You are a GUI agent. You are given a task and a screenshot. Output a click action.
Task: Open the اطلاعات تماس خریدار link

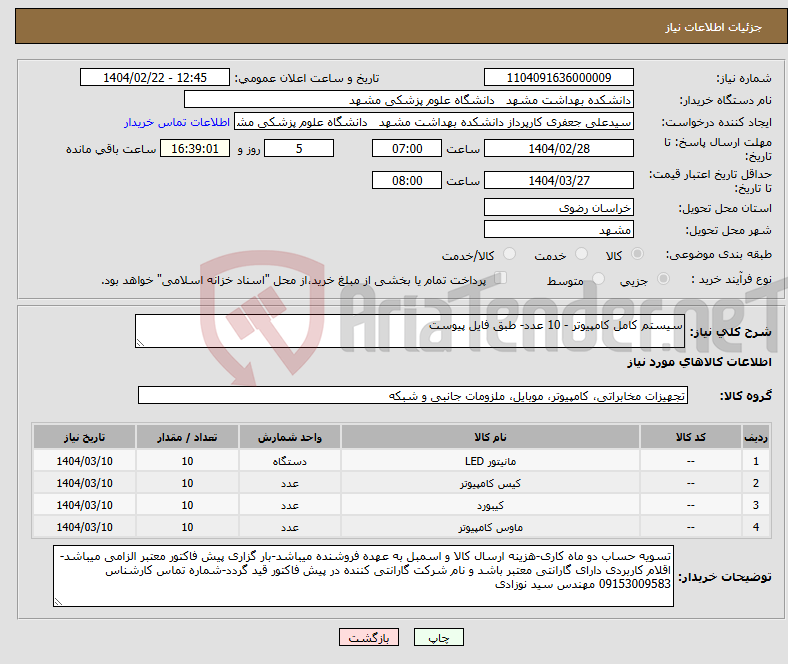coord(177,122)
